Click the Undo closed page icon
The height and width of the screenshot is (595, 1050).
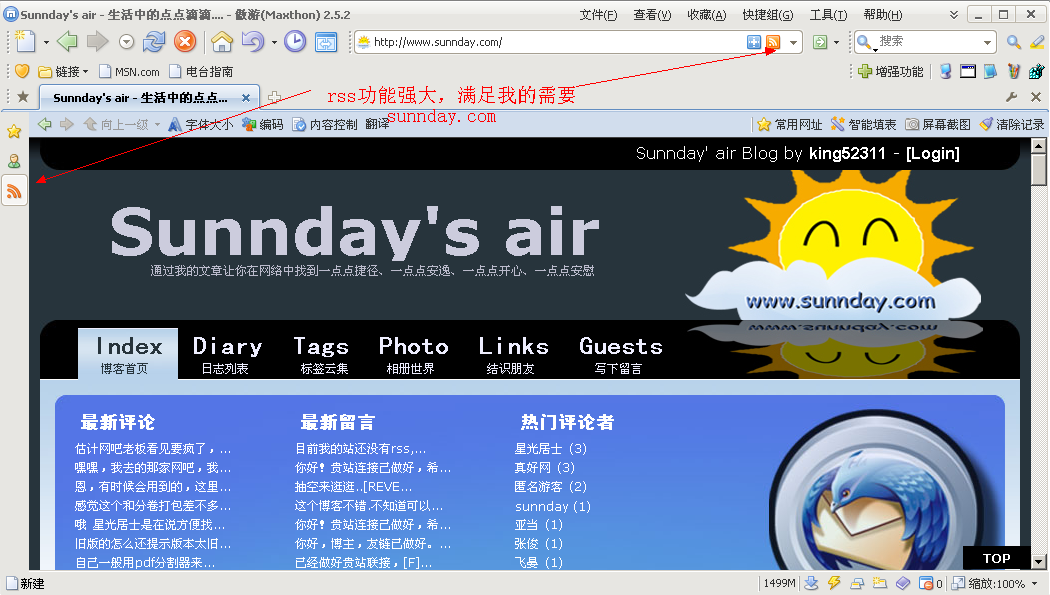tap(252, 41)
